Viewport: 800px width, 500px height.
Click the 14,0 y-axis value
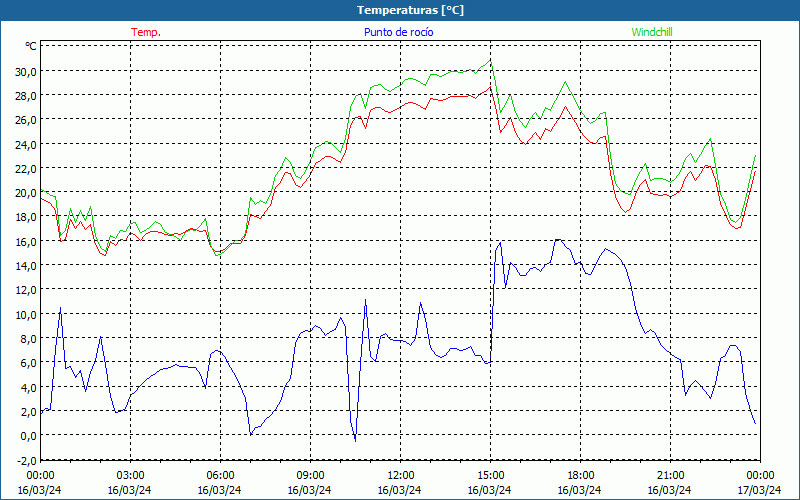pos(26,265)
